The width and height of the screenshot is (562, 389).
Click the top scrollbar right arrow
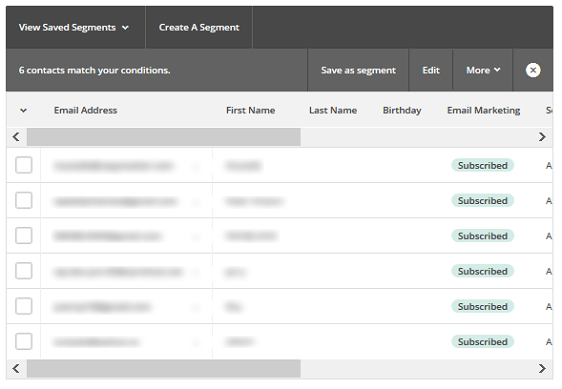[x=542, y=137]
